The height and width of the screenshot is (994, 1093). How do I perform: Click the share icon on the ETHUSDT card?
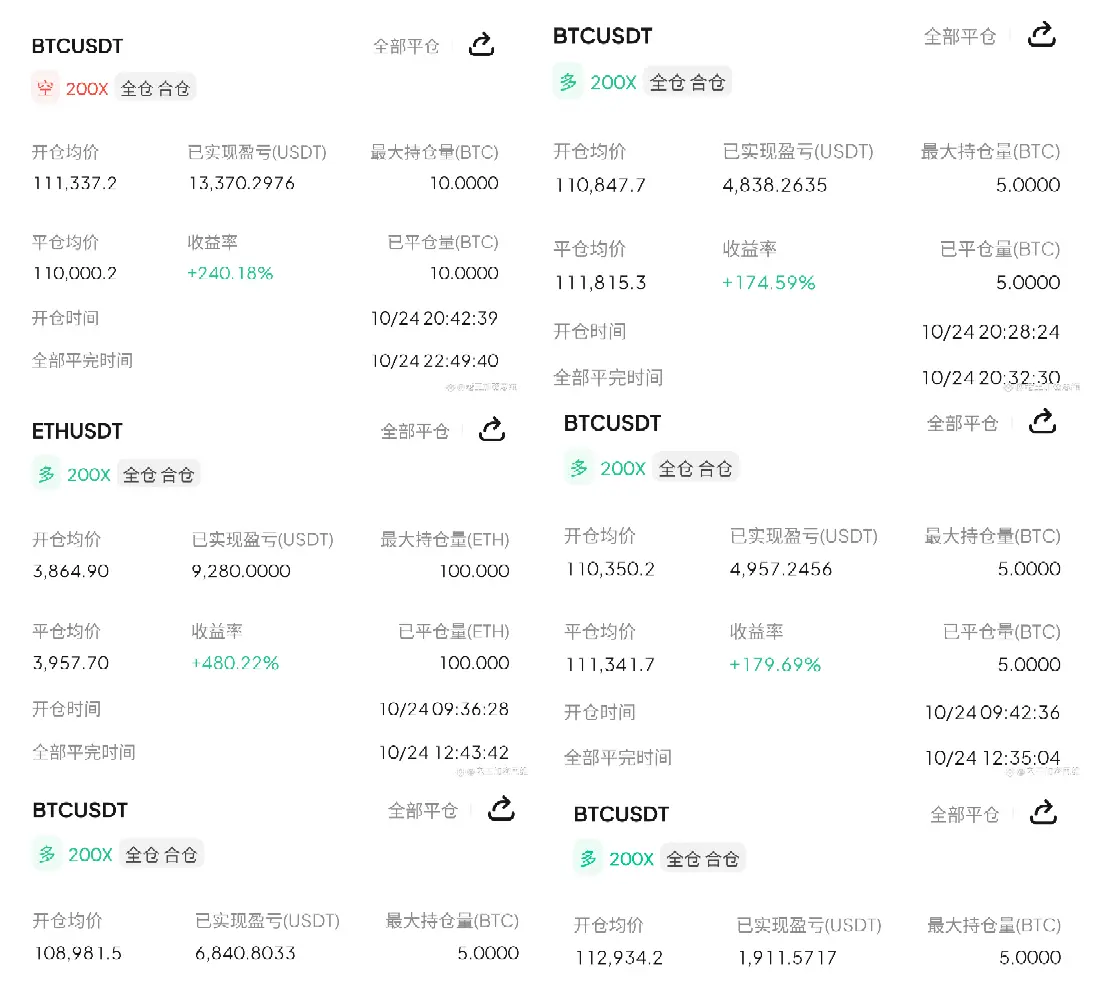(x=492, y=430)
